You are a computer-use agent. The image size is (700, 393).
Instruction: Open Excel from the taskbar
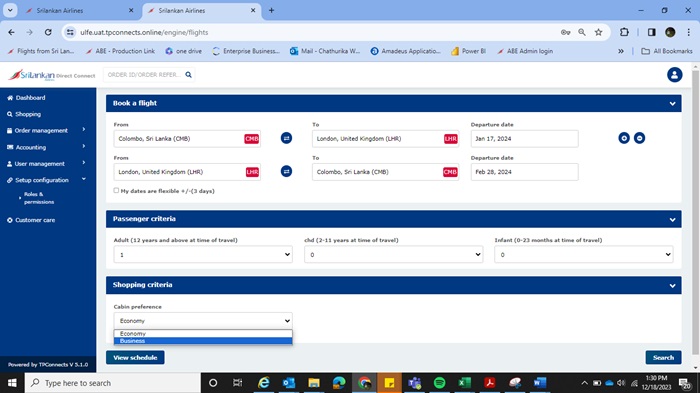tap(464, 383)
